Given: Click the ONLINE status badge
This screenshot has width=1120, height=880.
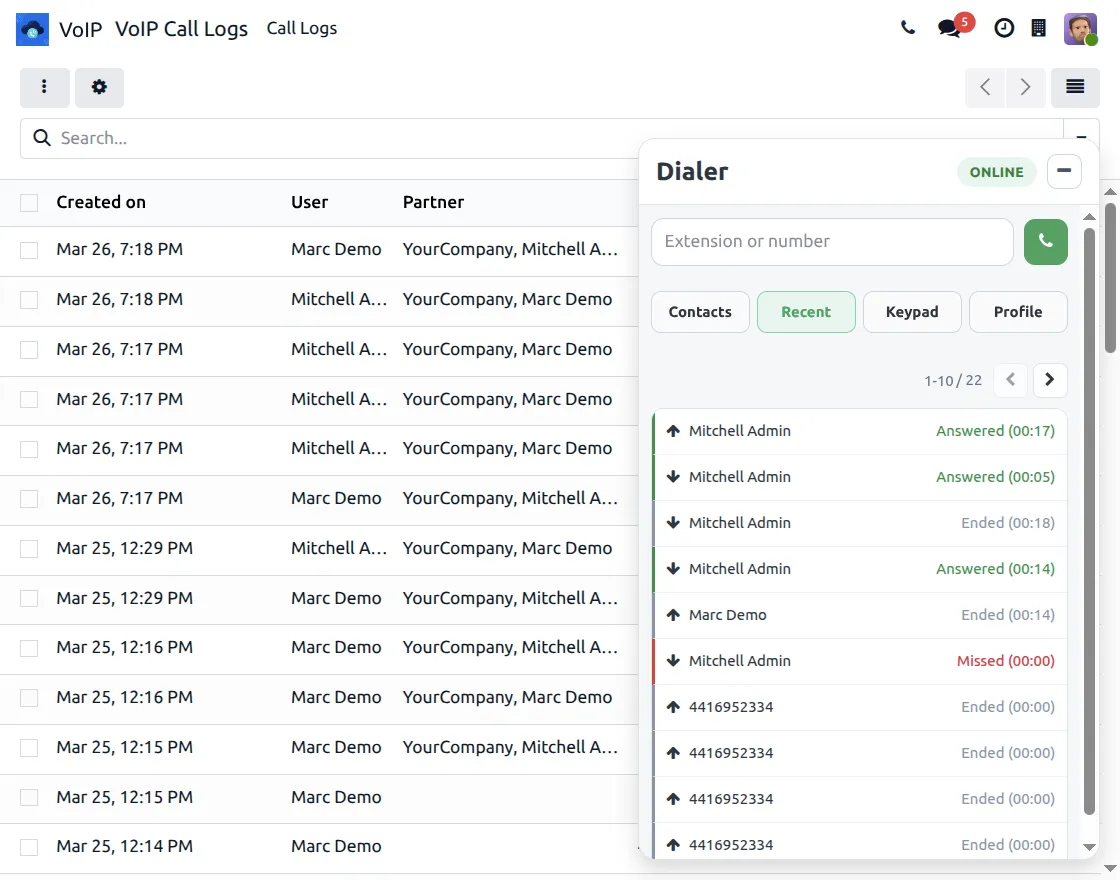Looking at the screenshot, I should (996, 172).
